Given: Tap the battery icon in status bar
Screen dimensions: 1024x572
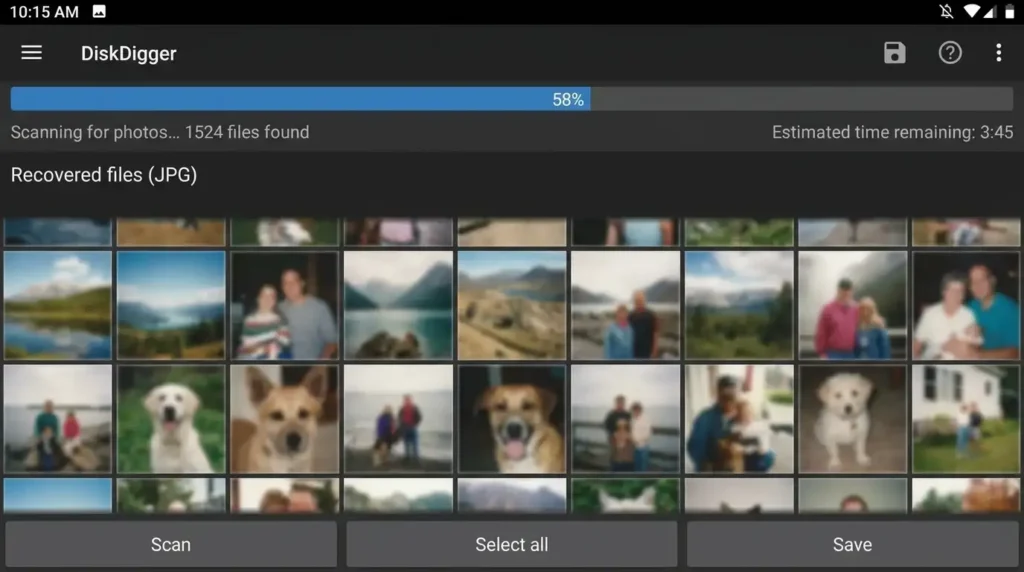Looking at the screenshot, I should click(x=1009, y=11).
